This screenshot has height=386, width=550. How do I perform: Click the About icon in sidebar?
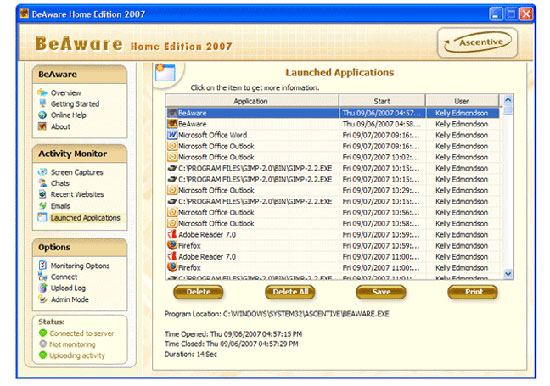(x=42, y=126)
